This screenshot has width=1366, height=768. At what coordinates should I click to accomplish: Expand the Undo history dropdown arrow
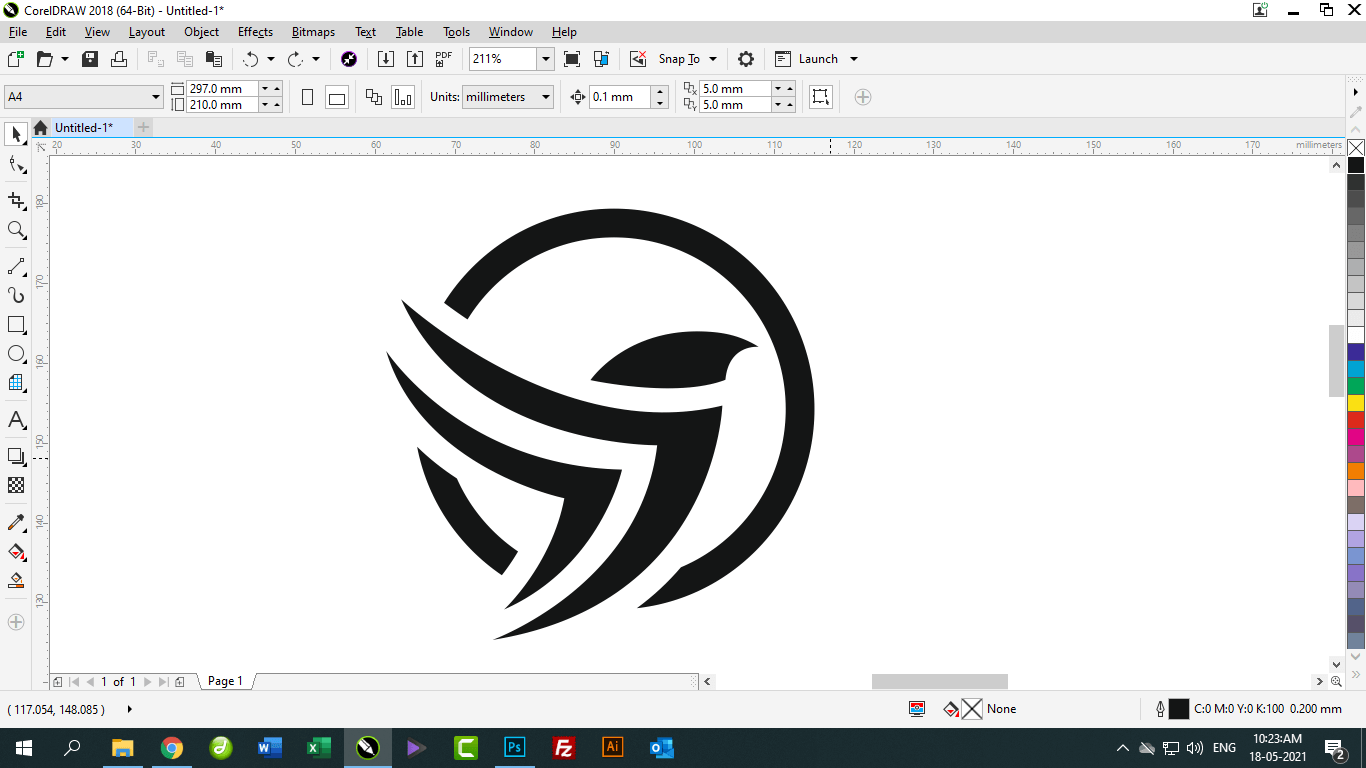click(271, 59)
